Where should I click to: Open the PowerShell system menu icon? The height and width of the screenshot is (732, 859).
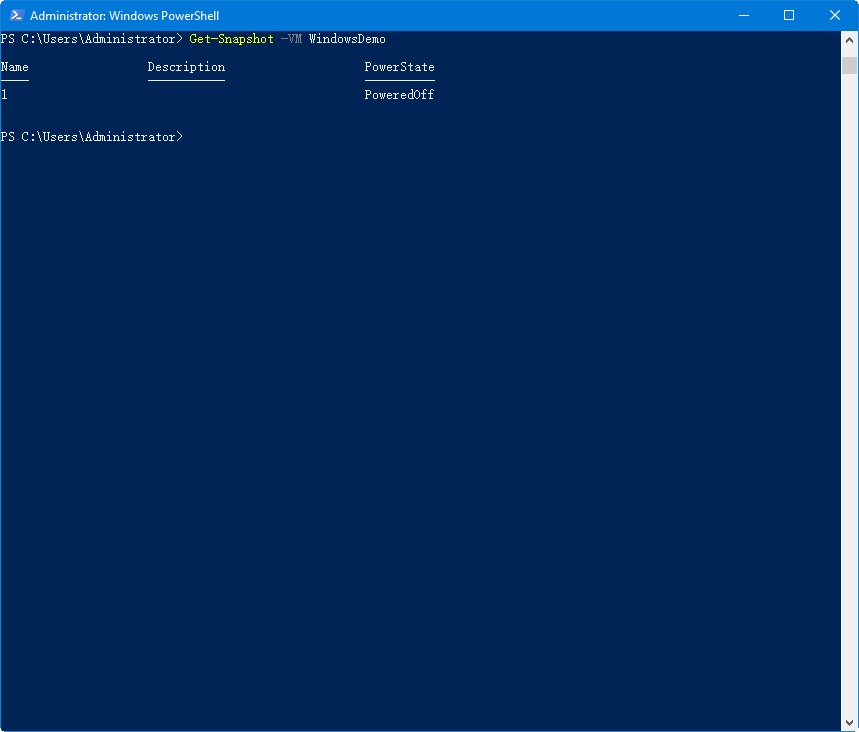pyautogui.click(x=15, y=15)
